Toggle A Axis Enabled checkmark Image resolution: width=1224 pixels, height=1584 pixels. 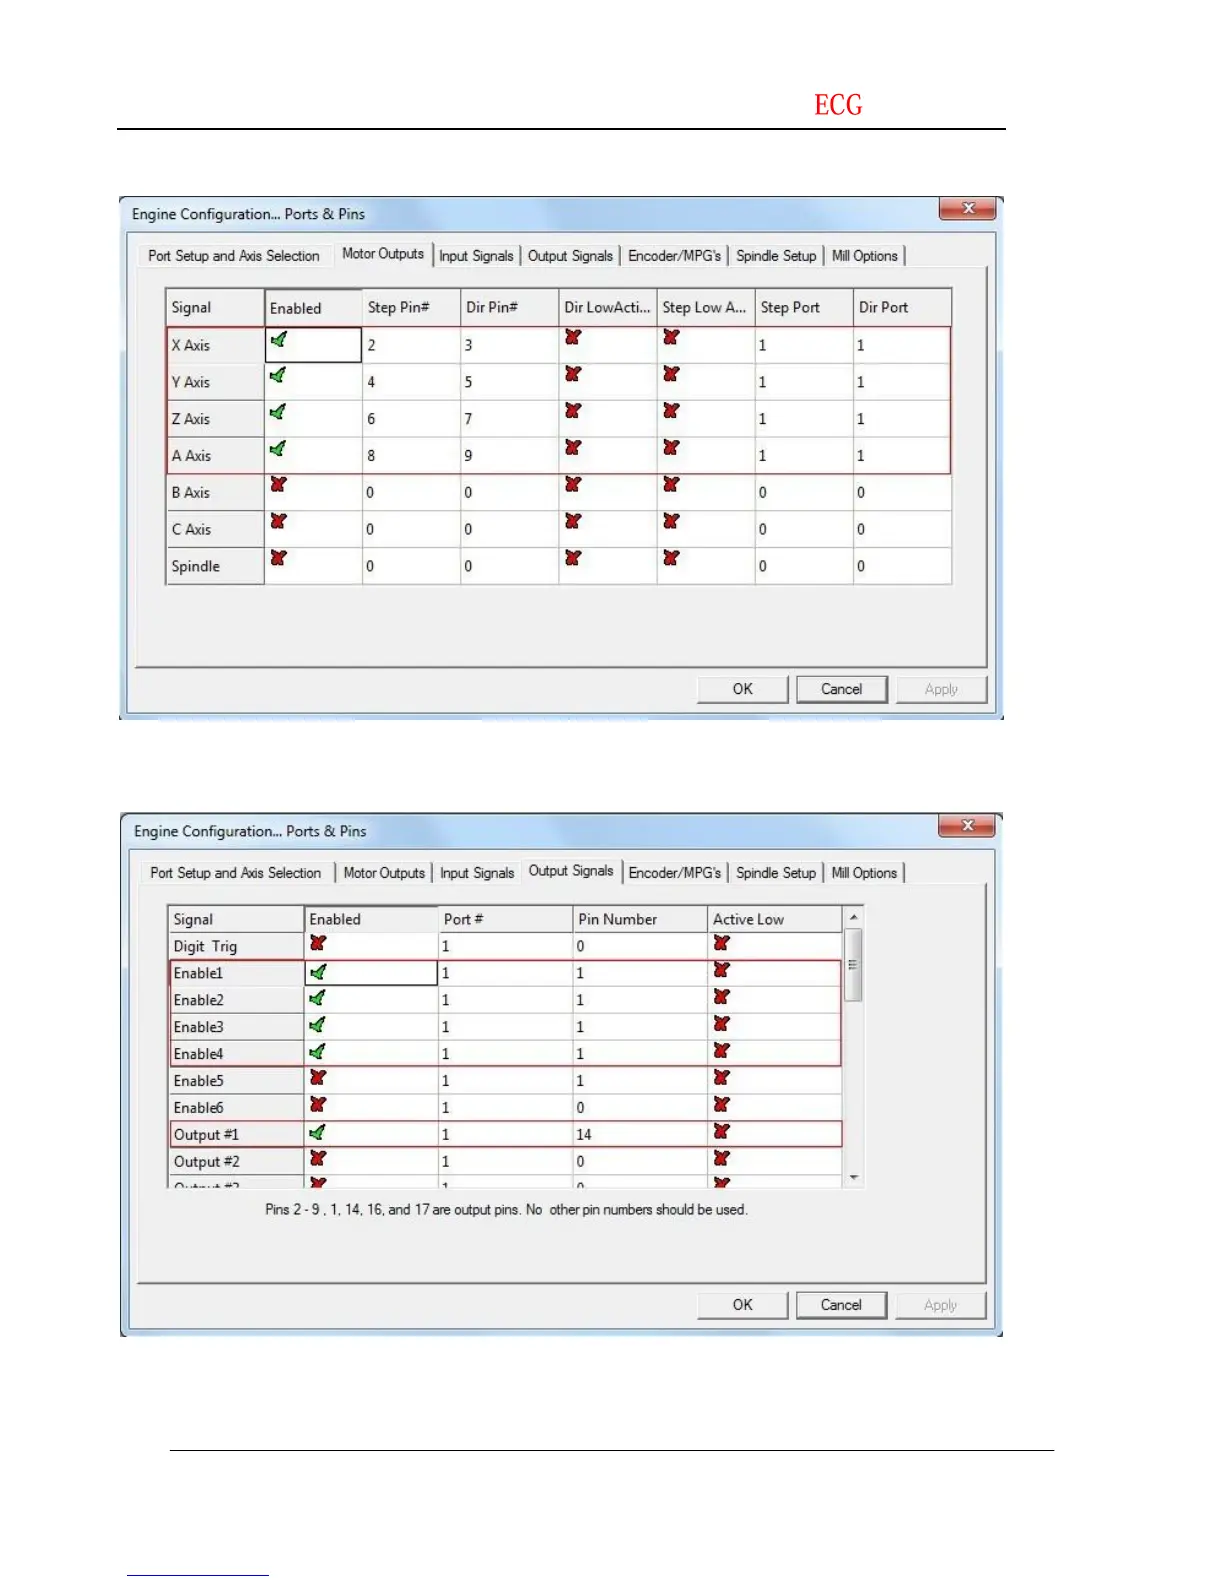(x=278, y=448)
